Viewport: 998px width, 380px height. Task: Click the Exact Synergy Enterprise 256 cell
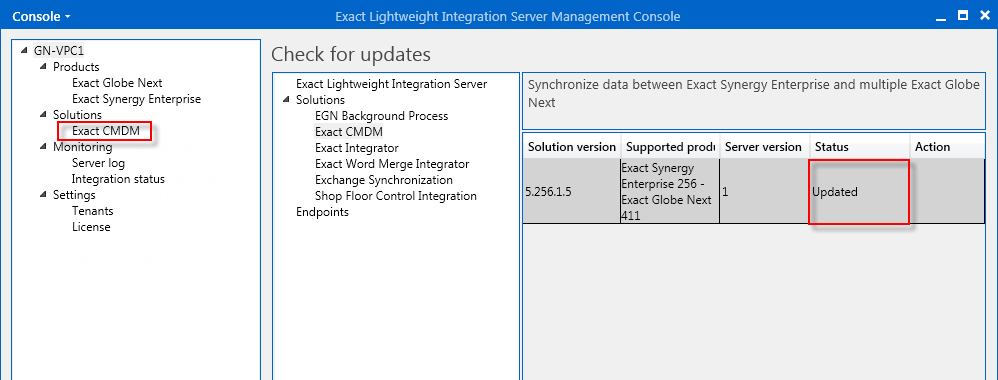coord(670,192)
